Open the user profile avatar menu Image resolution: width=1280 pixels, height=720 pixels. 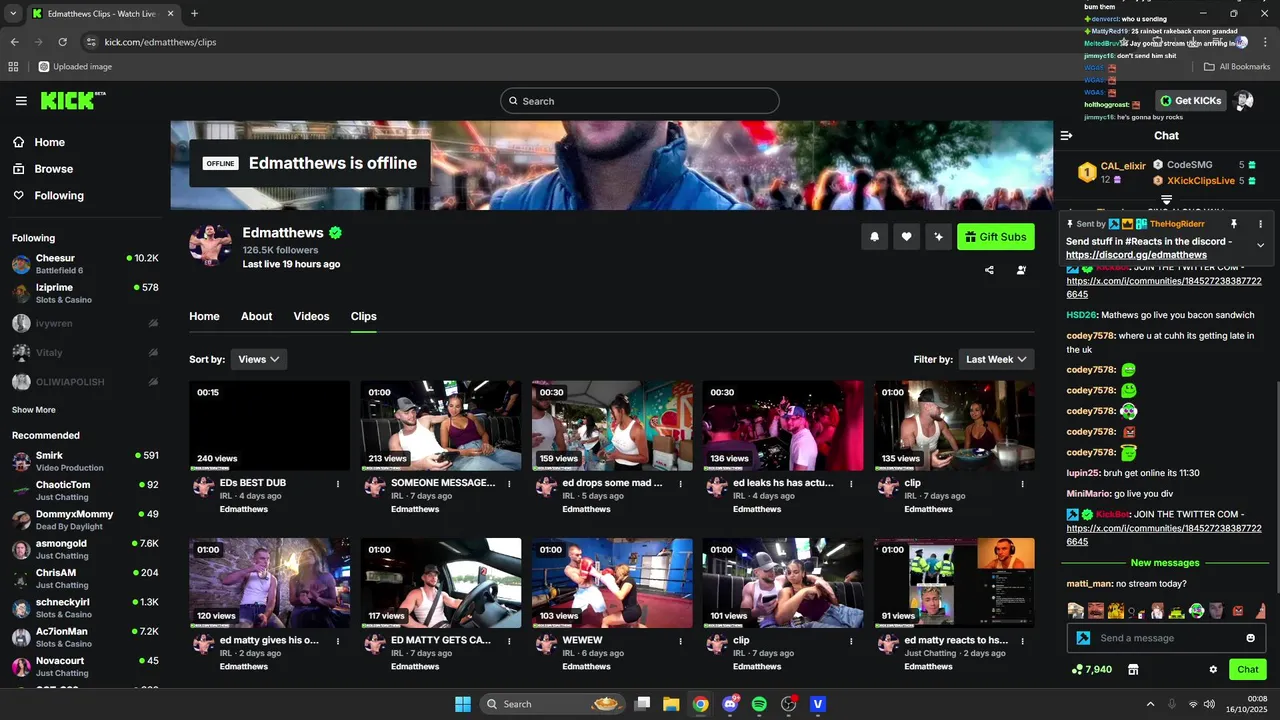pyautogui.click(x=1243, y=101)
